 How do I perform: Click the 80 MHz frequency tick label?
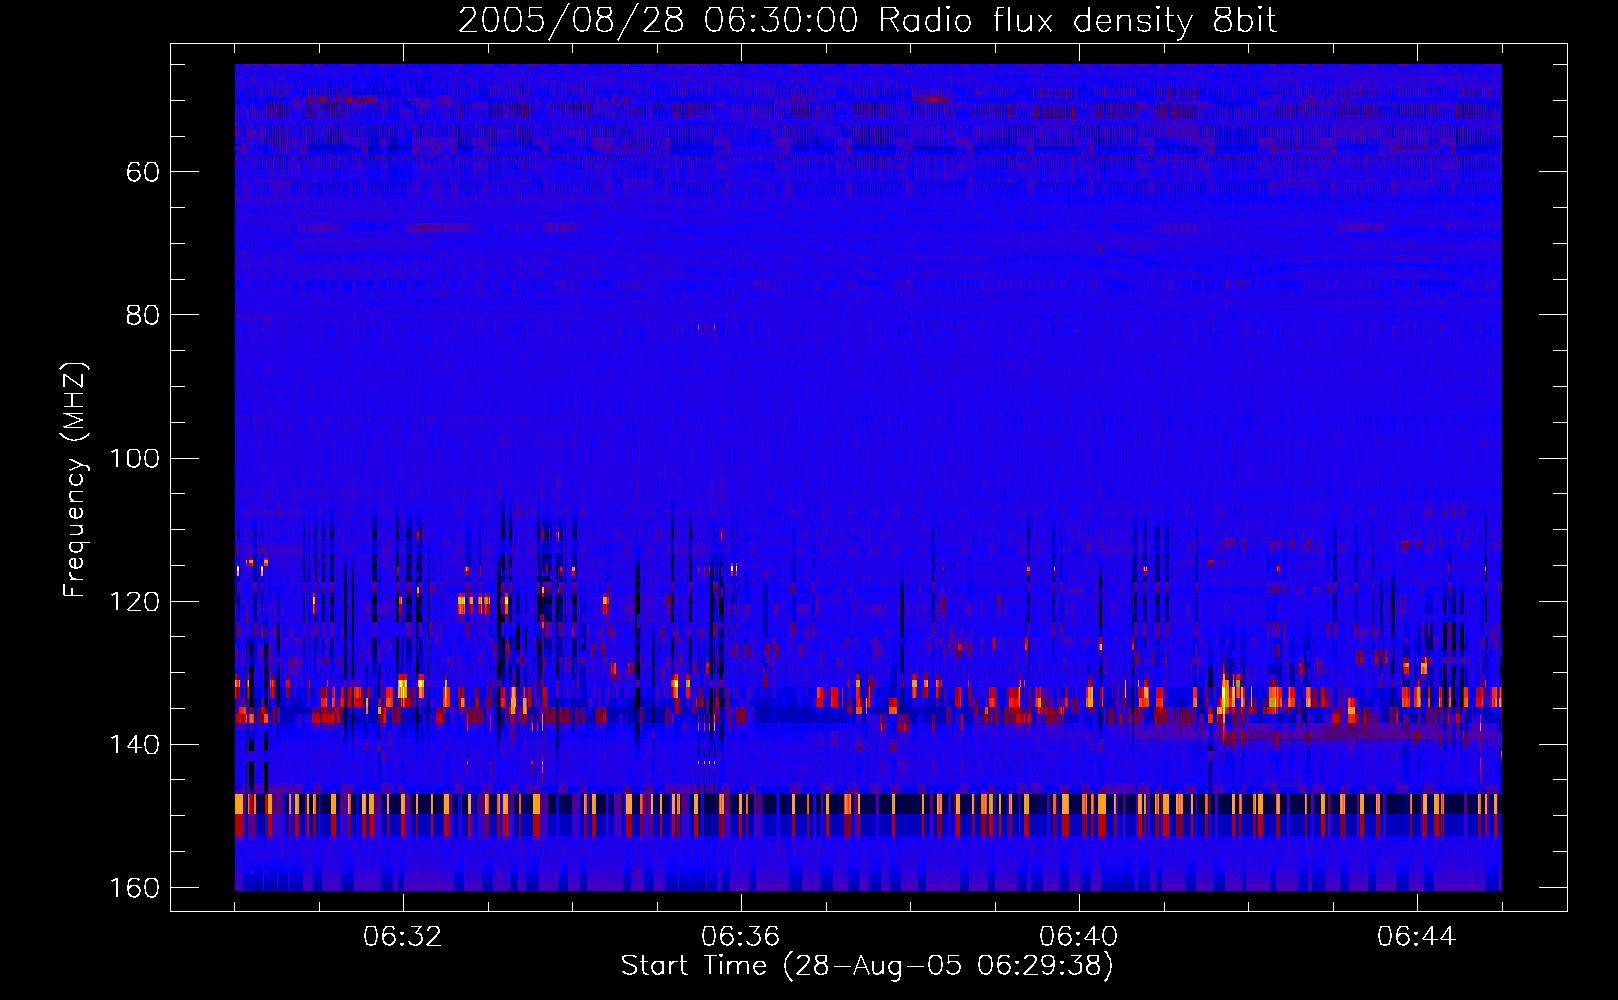[143, 315]
